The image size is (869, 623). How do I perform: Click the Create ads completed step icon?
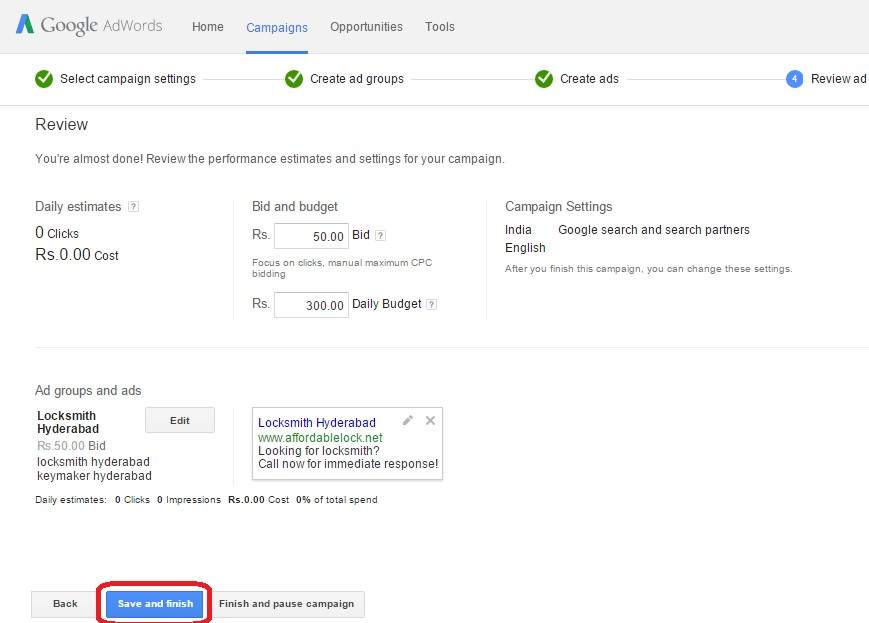543,78
